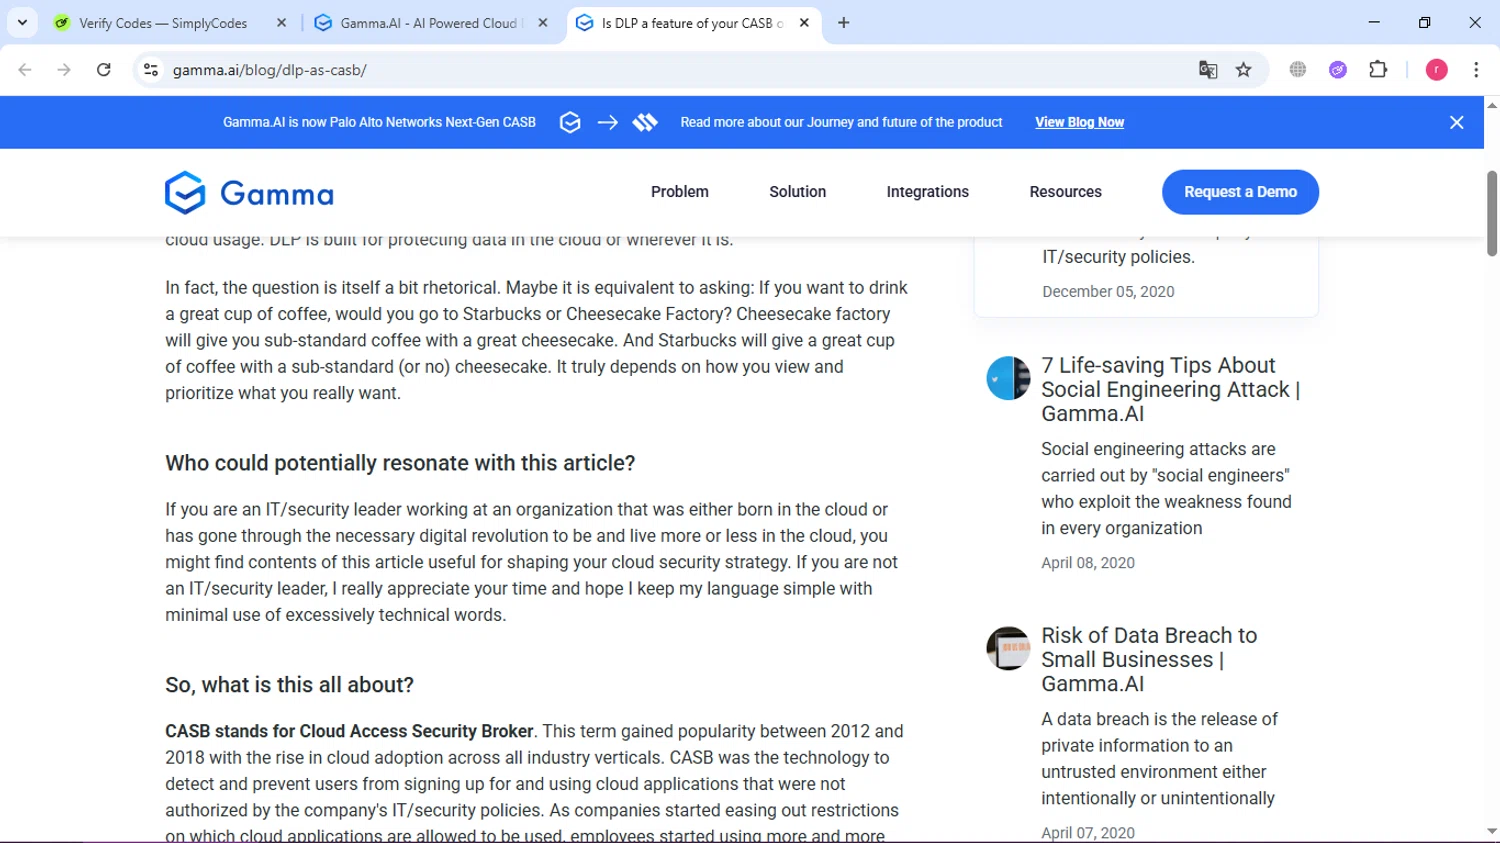Open the Solution nav menu
Screen dimensions: 1500x843
[798, 192]
